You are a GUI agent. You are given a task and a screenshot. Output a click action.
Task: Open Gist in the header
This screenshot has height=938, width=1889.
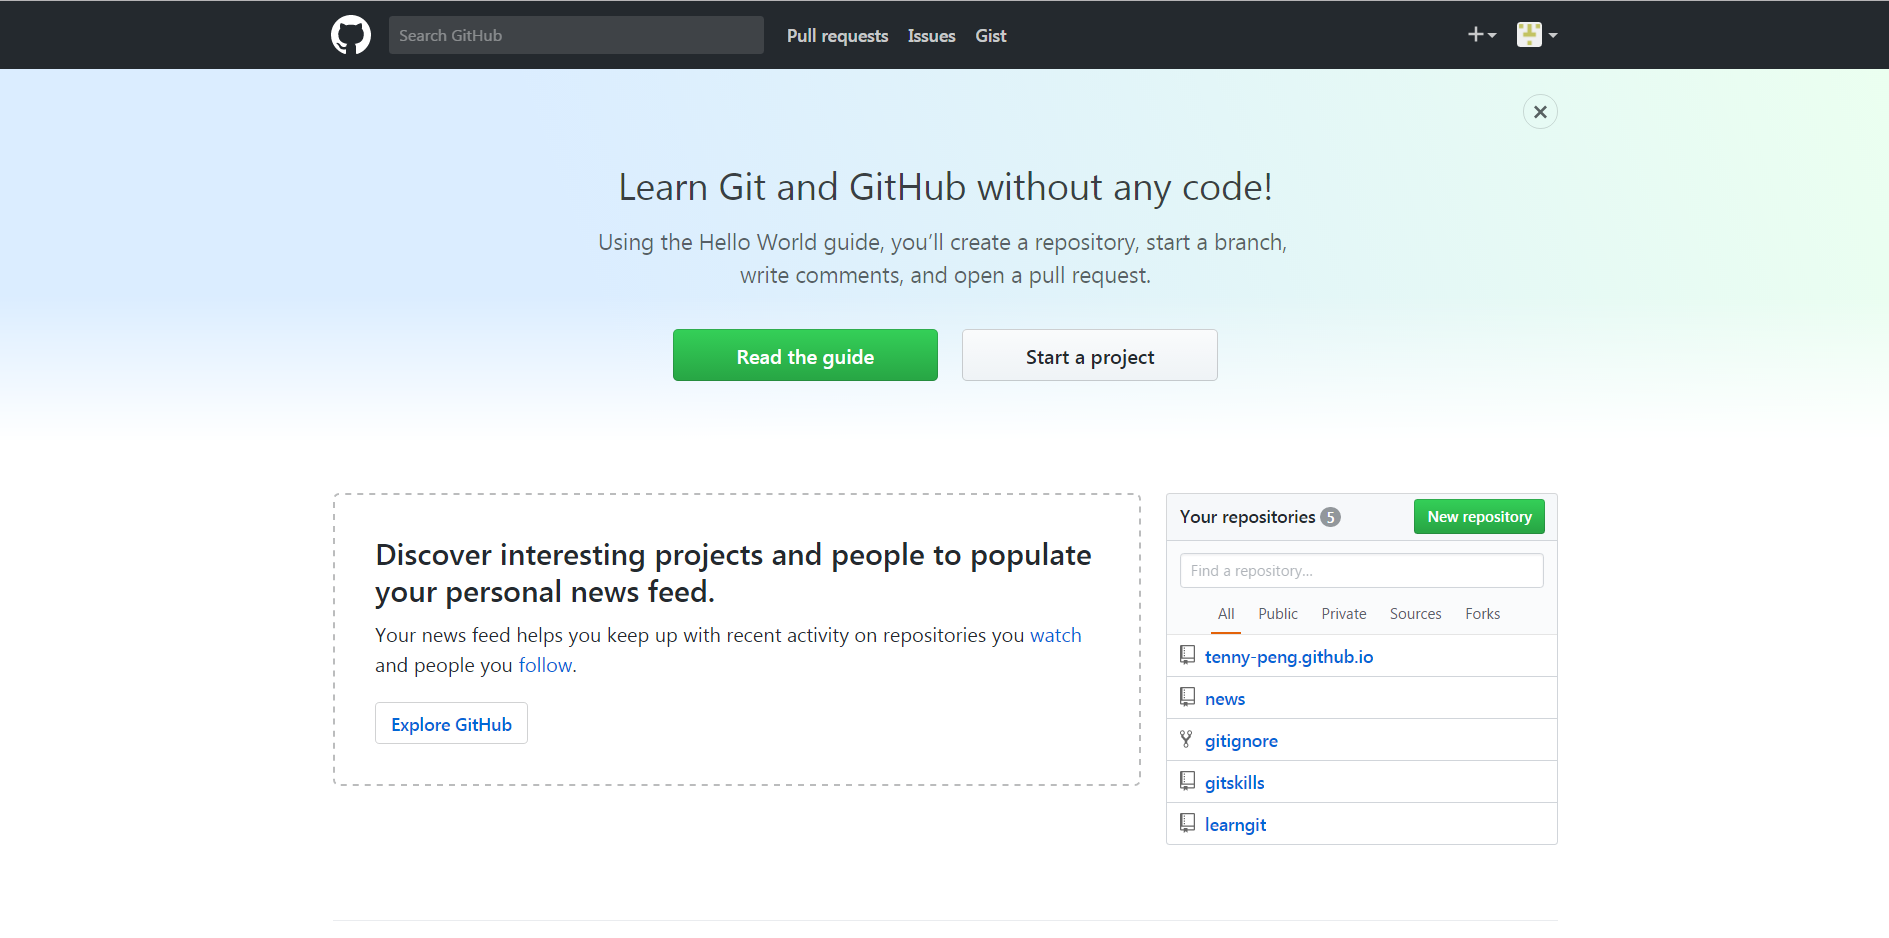991,36
